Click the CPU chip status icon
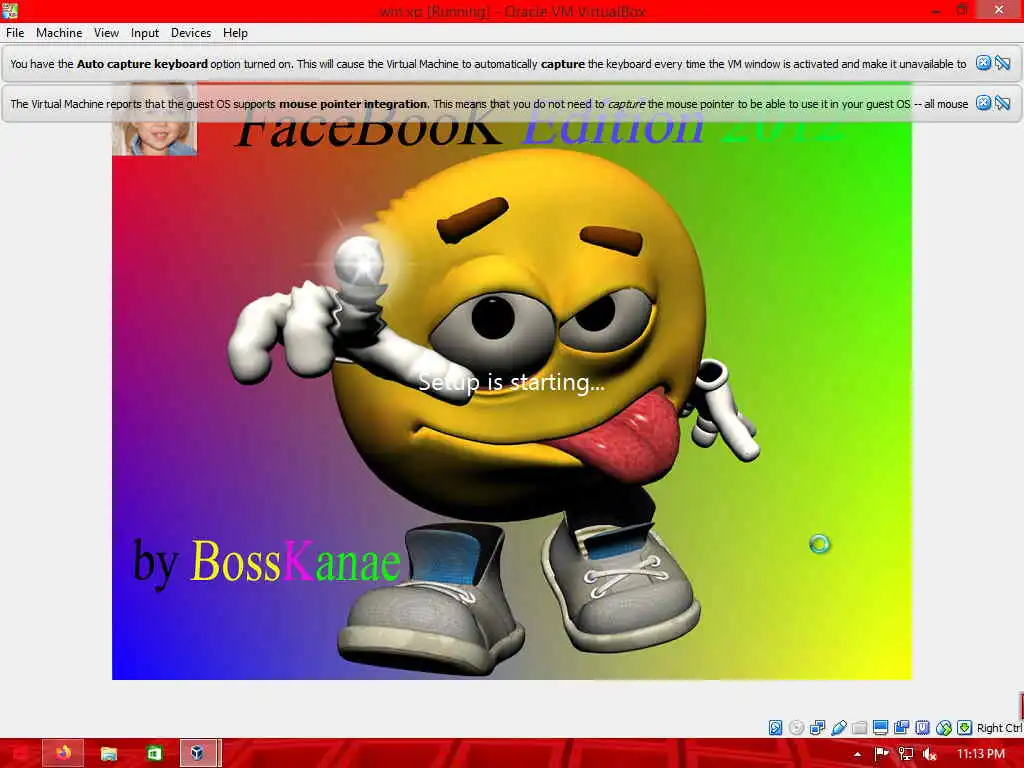Viewport: 1024px width, 768px height. (x=922, y=728)
